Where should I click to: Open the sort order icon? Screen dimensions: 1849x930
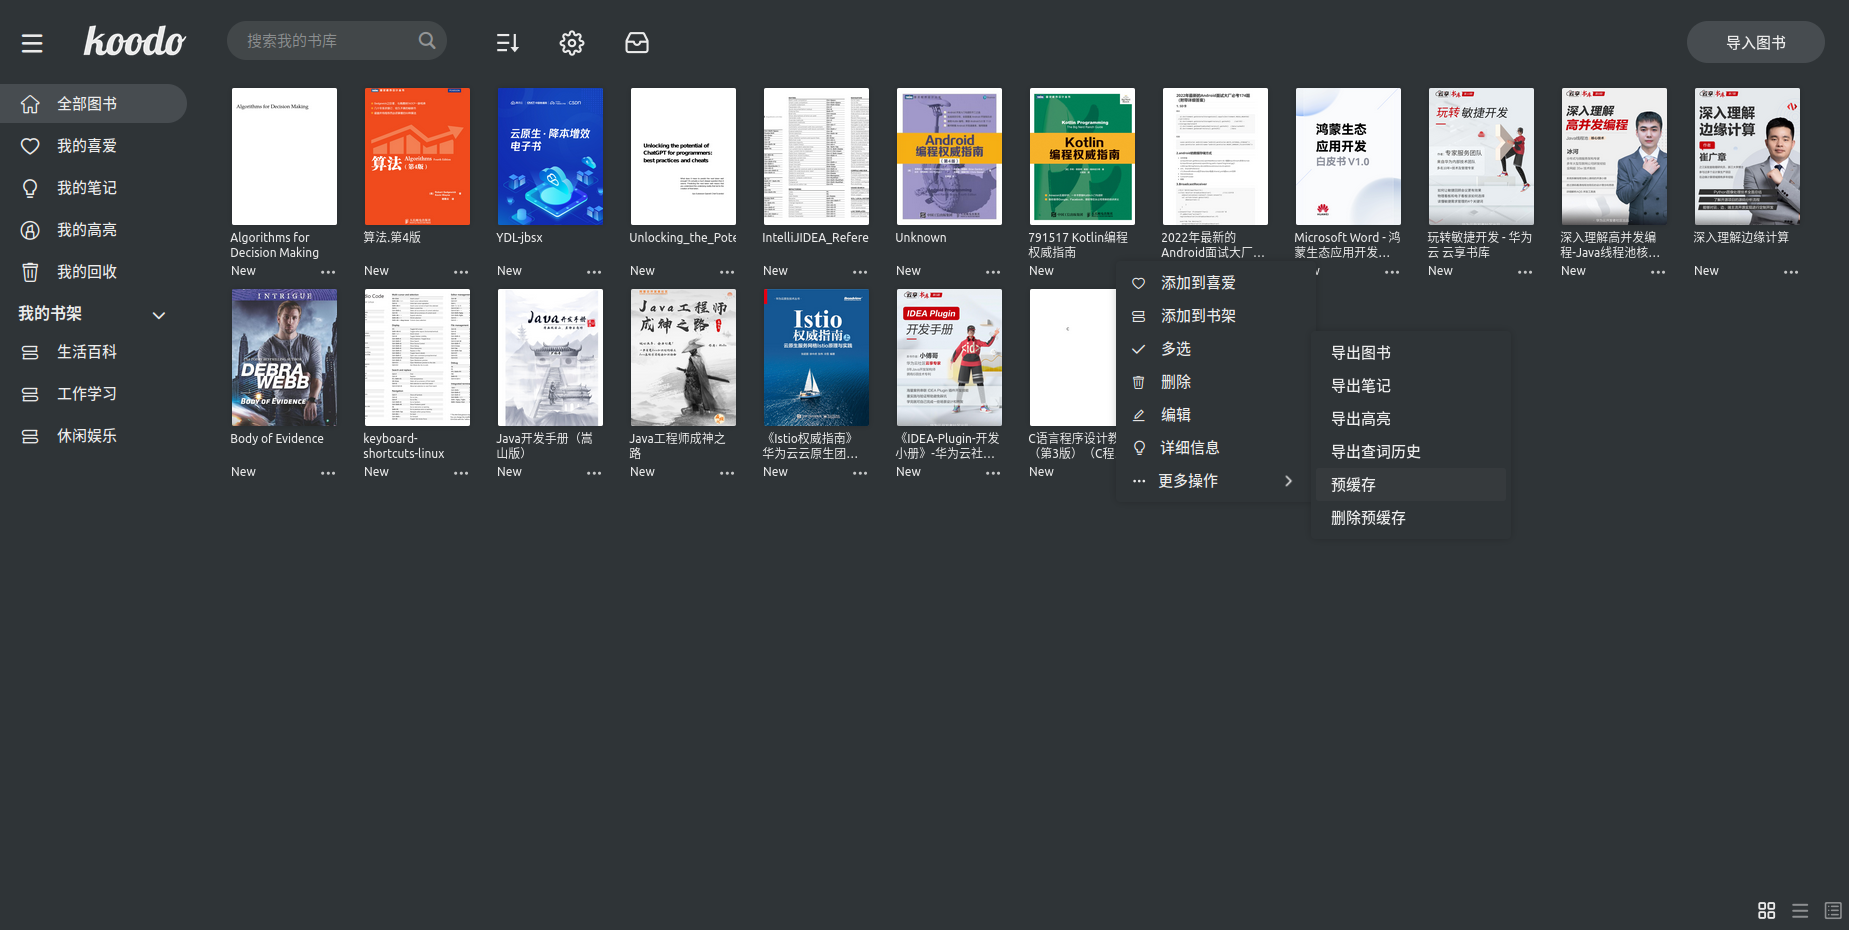click(508, 42)
